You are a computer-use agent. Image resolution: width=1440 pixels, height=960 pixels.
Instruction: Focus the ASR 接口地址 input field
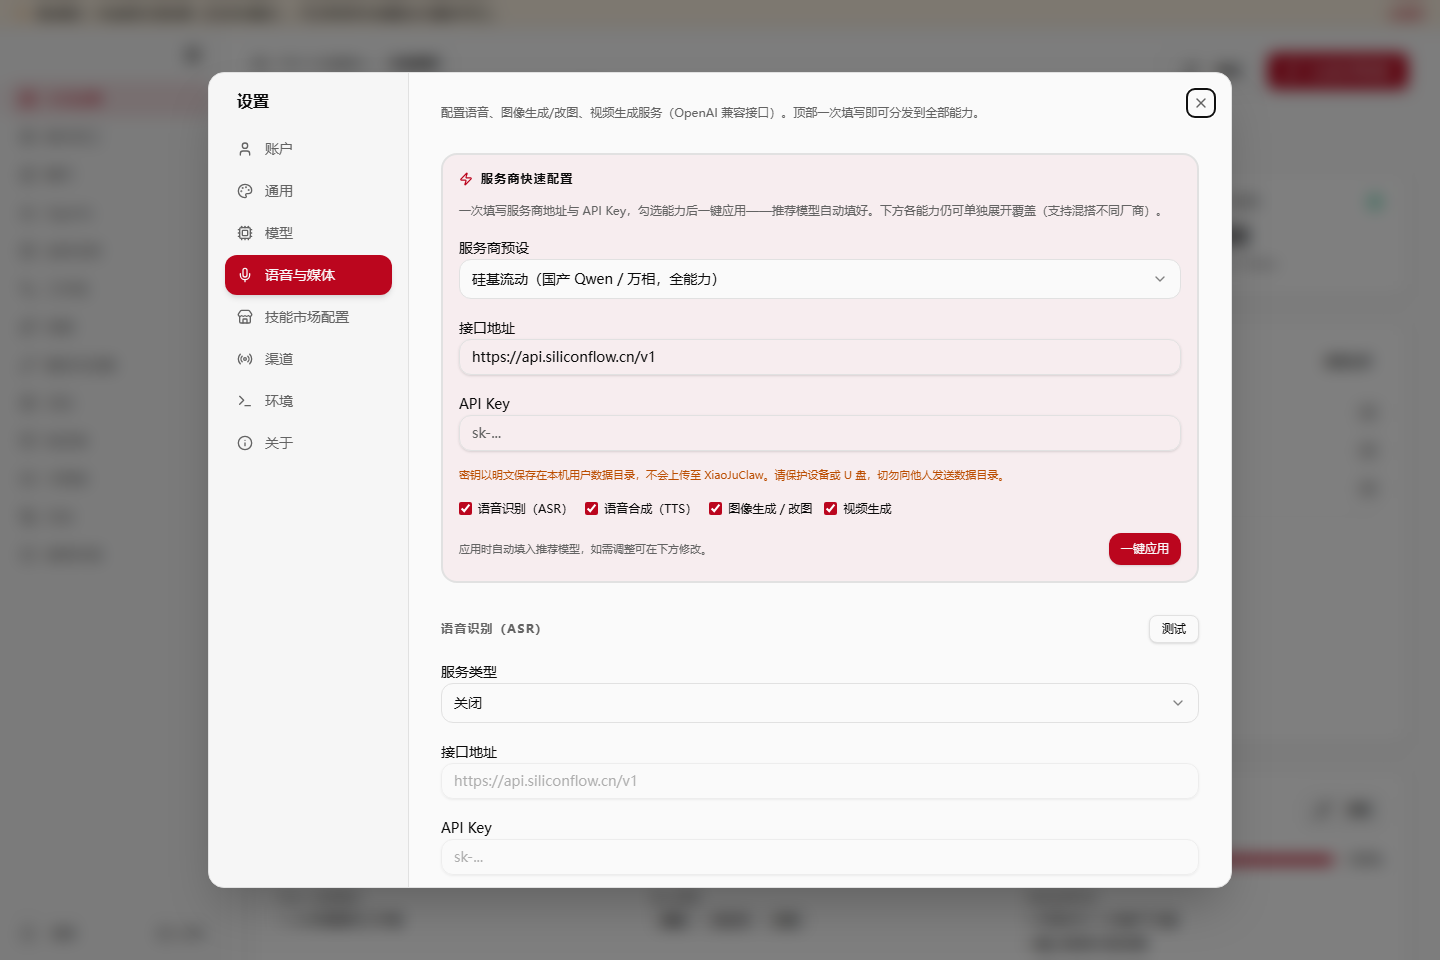coord(819,781)
